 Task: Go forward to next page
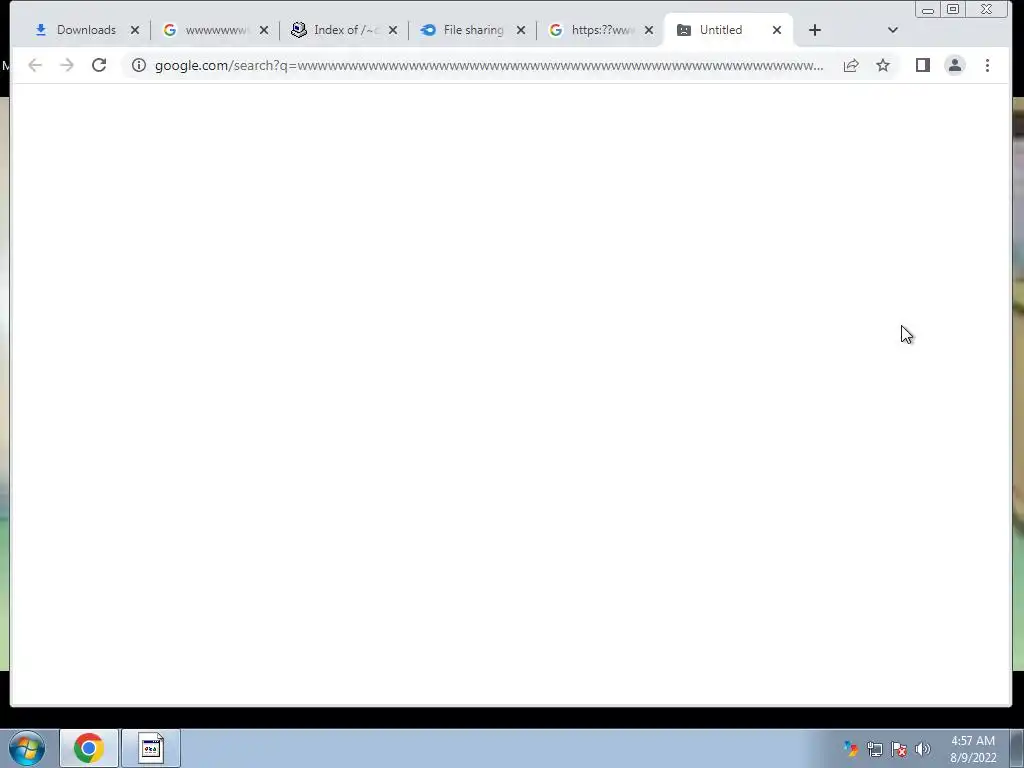(67, 65)
